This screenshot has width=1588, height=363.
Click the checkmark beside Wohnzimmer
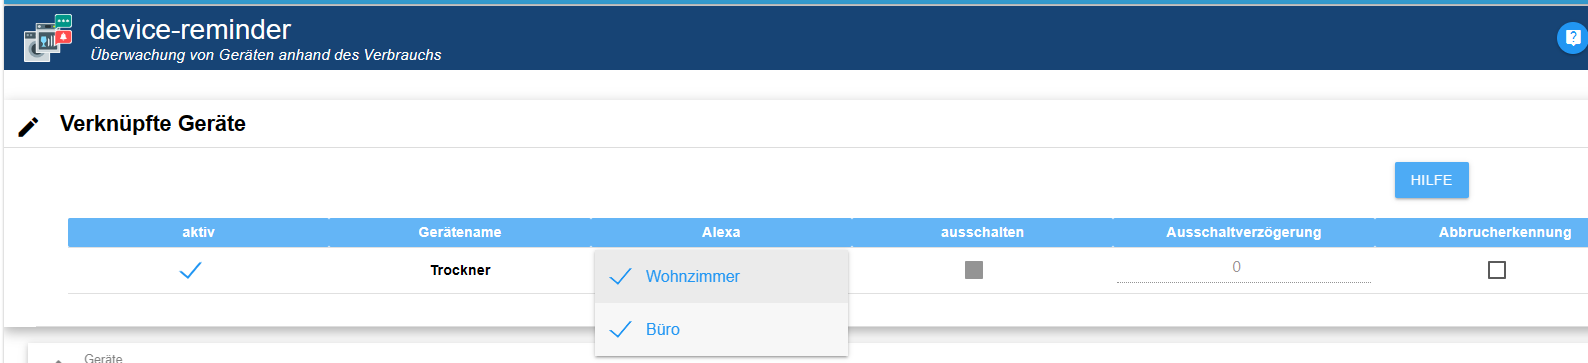click(620, 277)
